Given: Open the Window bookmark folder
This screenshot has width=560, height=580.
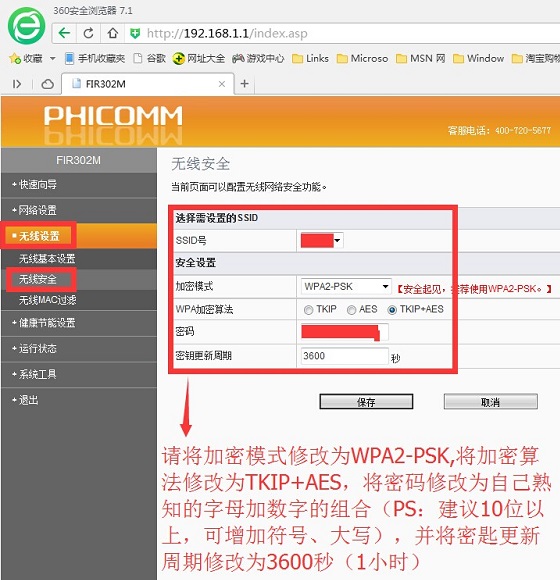Looking at the screenshot, I should click(x=479, y=58).
